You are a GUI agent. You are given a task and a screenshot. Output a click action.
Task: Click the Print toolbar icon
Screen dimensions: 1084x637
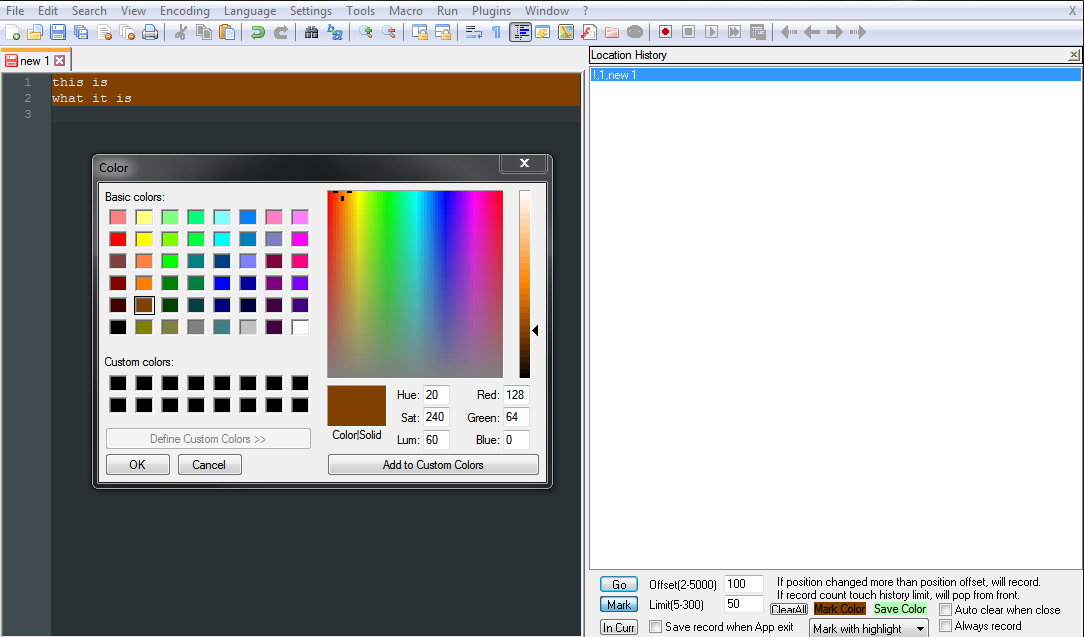point(150,32)
